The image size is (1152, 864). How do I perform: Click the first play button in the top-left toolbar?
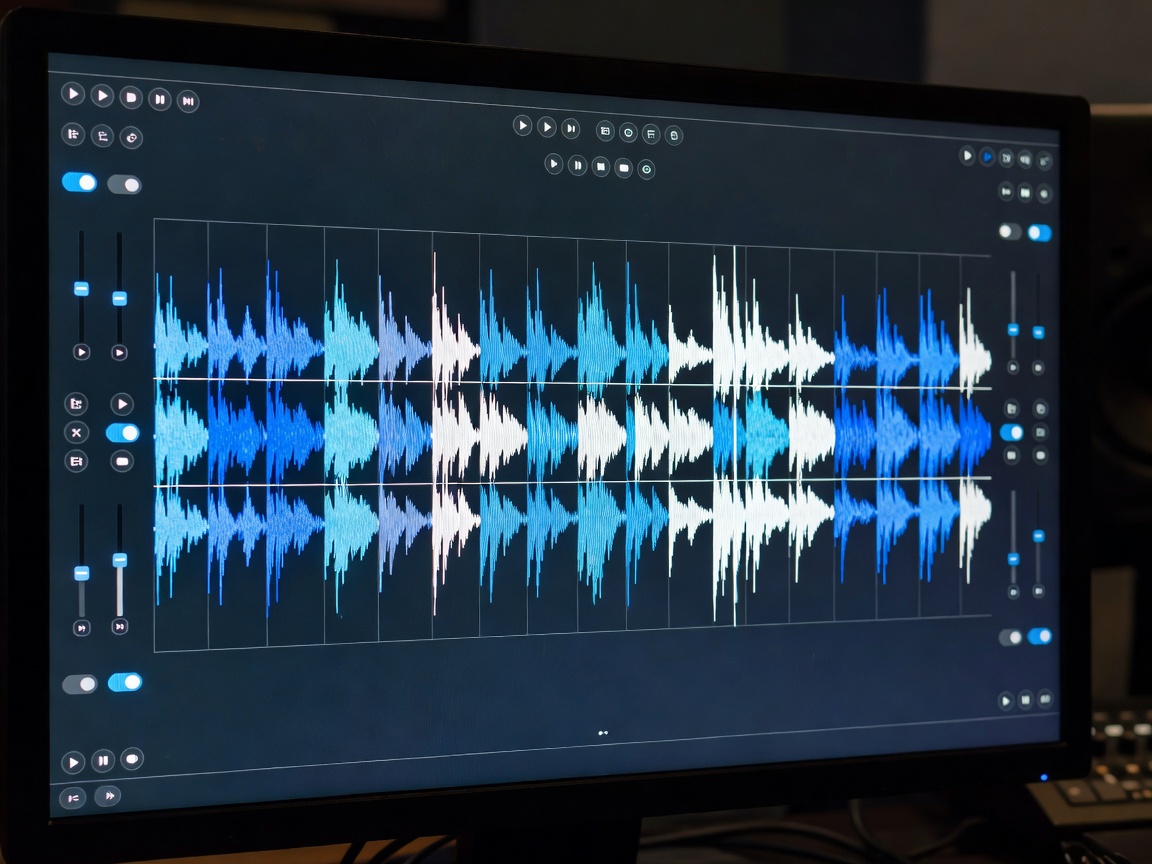click(73, 93)
